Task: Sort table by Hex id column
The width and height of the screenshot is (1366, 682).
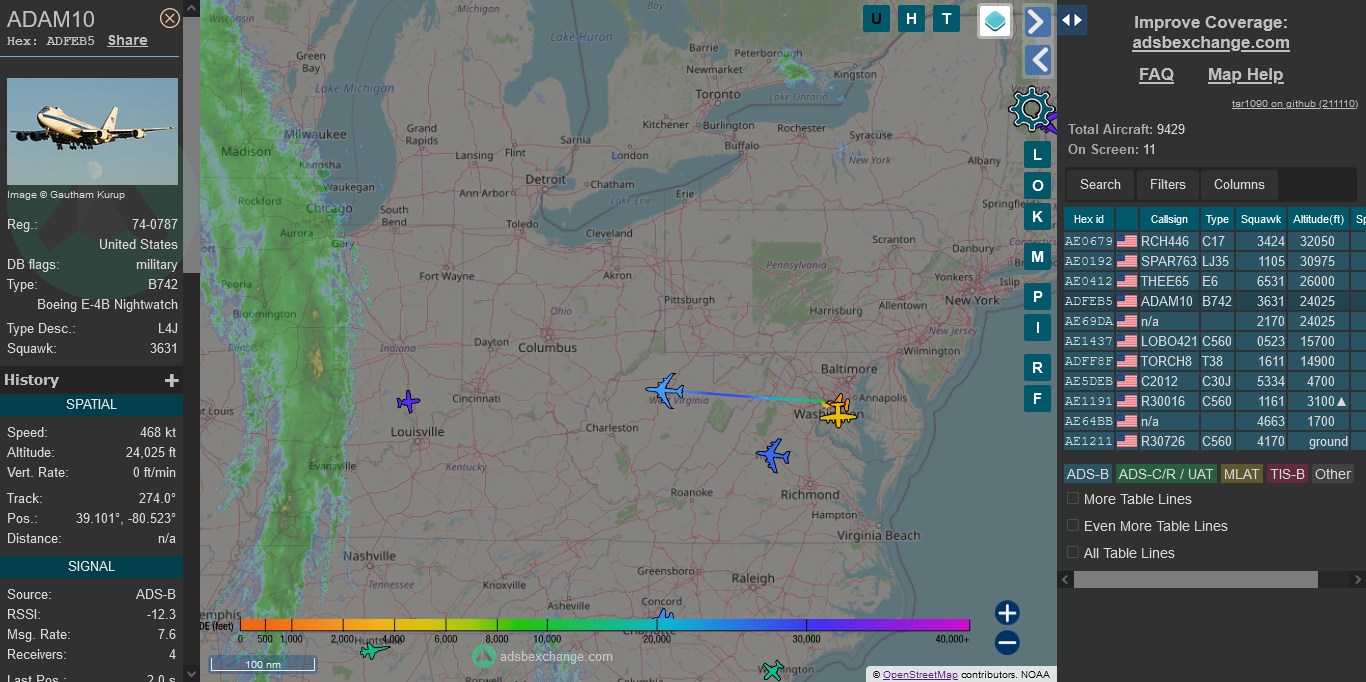Action: coord(1089,219)
